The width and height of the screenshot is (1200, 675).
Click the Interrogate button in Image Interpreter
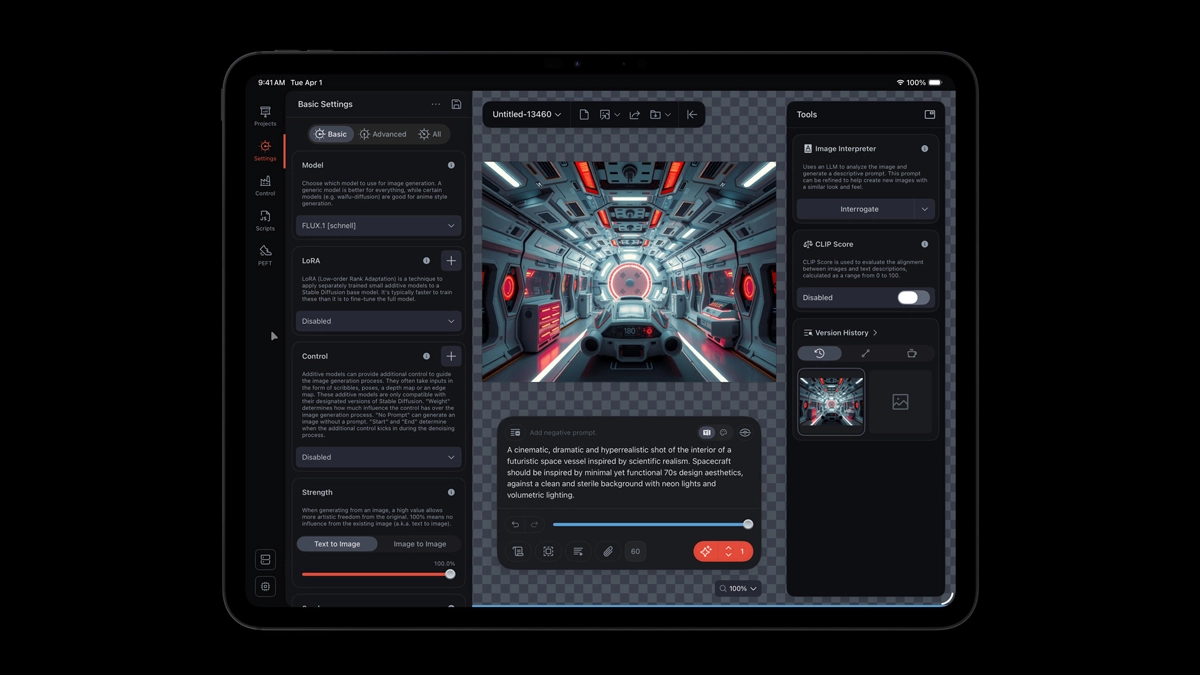pos(858,209)
